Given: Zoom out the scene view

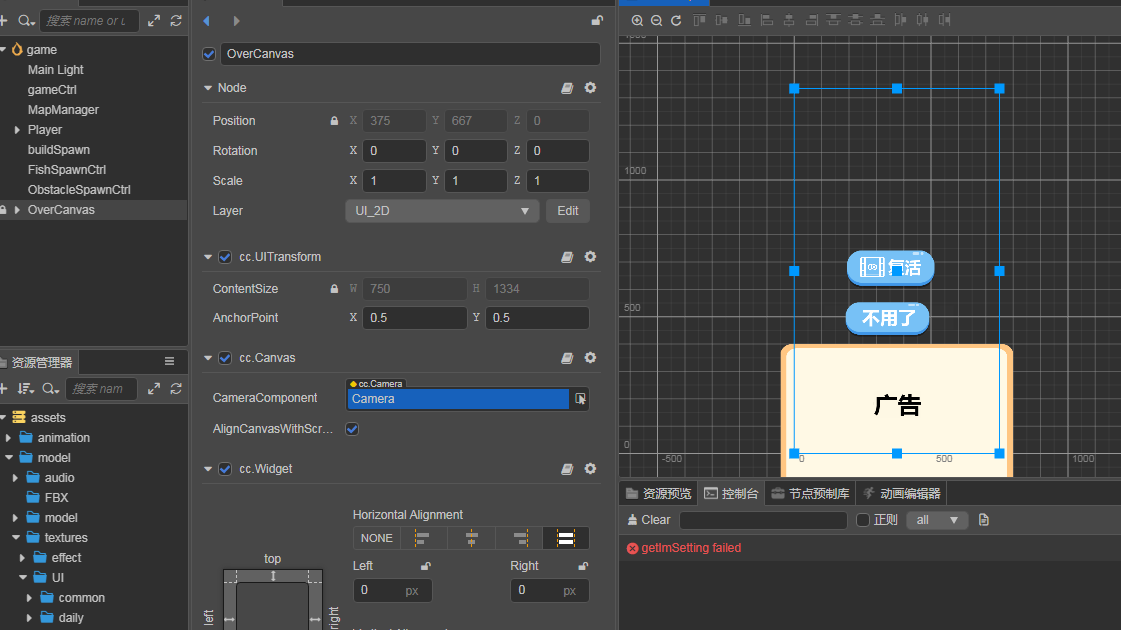Looking at the screenshot, I should [656, 20].
